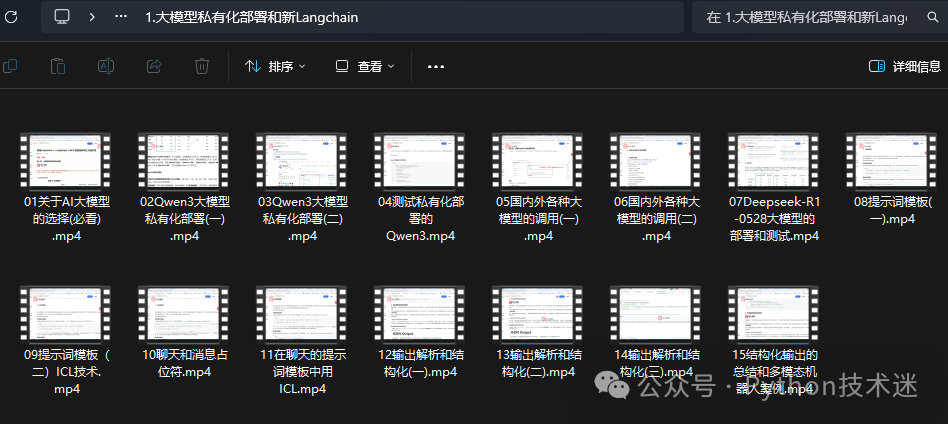Click file name text 08提示词模板(一).mp4
The width and height of the screenshot is (948, 424).
coord(893,210)
